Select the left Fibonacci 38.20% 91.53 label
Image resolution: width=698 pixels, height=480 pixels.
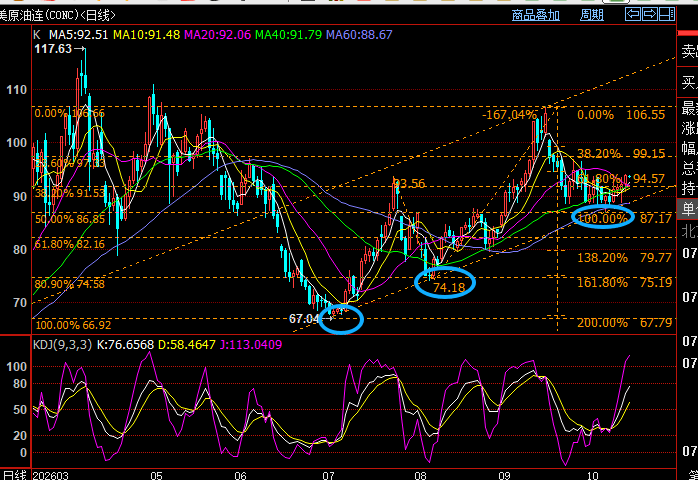tap(69, 193)
